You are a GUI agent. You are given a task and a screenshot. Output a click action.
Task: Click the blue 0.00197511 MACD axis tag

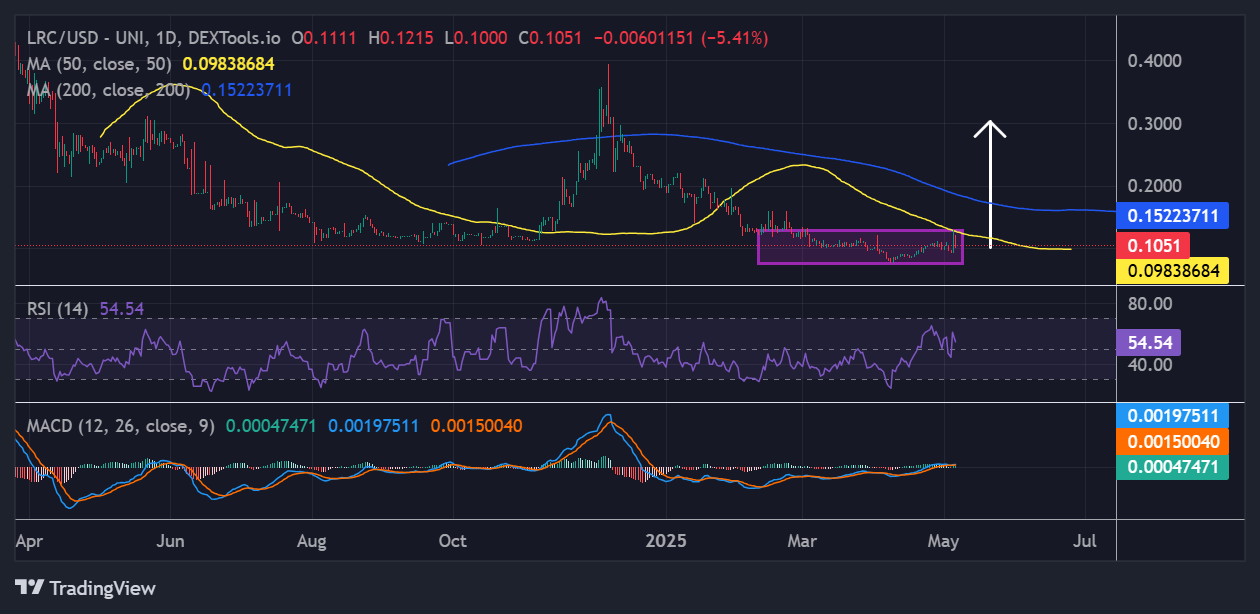(x=1172, y=416)
